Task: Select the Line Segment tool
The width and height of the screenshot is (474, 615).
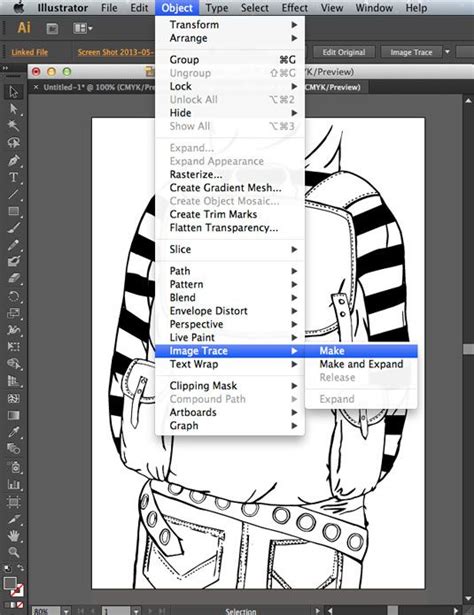Action: click(x=13, y=194)
